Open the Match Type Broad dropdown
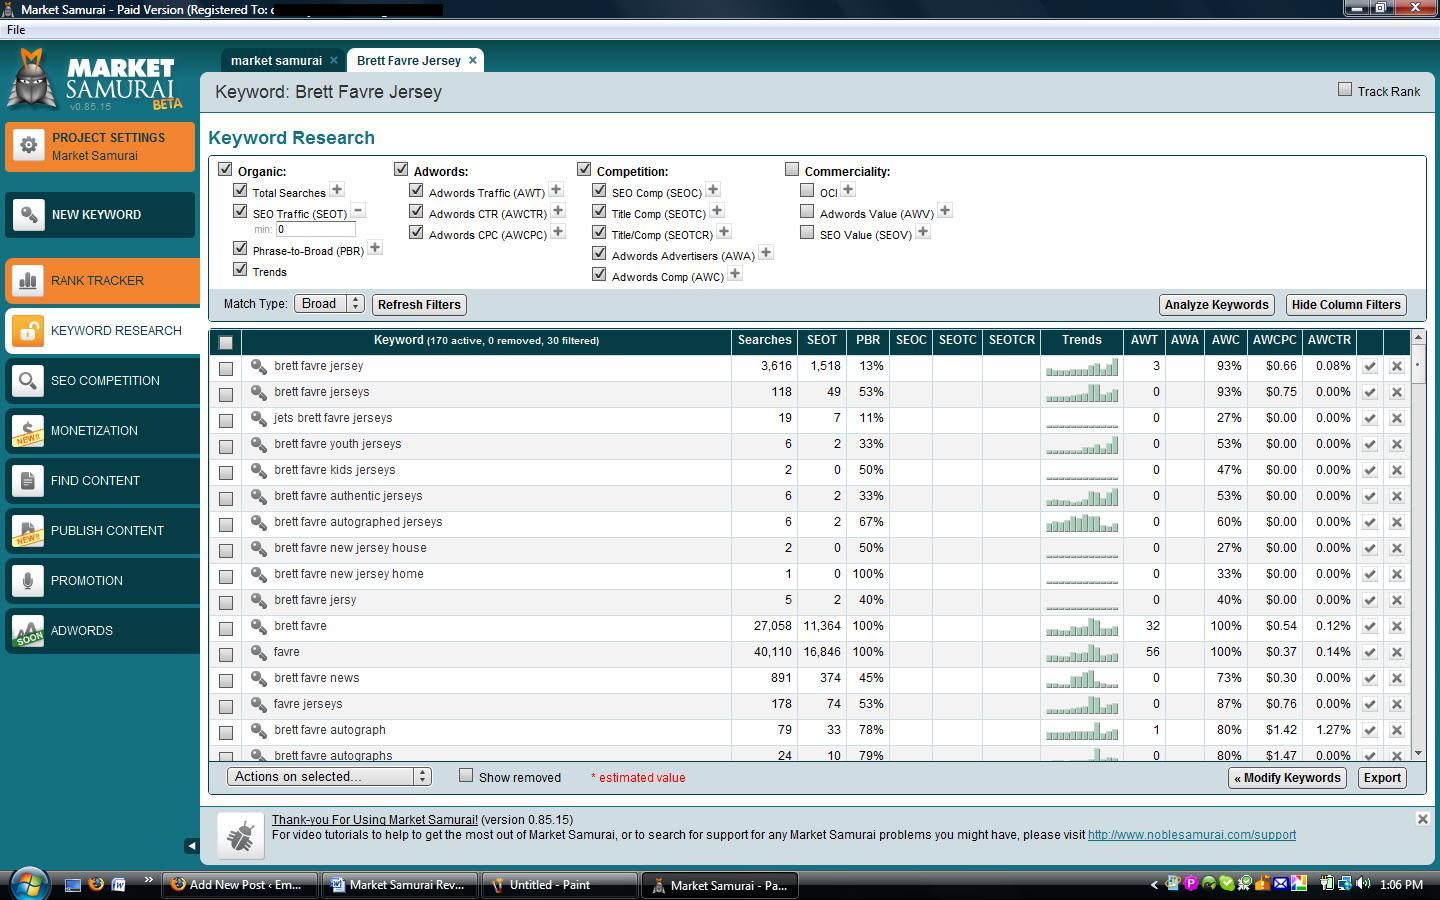The image size is (1440, 900). pos(329,303)
